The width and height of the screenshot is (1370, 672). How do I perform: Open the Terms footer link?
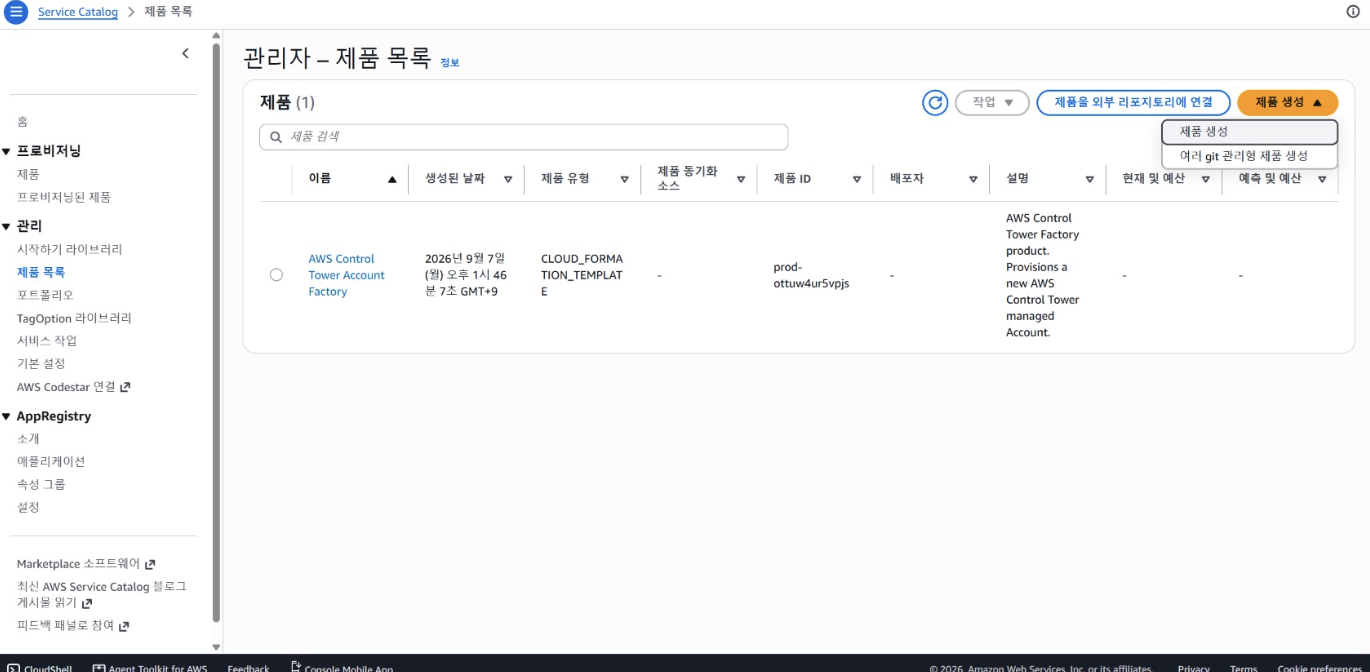(x=1243, y=668)
